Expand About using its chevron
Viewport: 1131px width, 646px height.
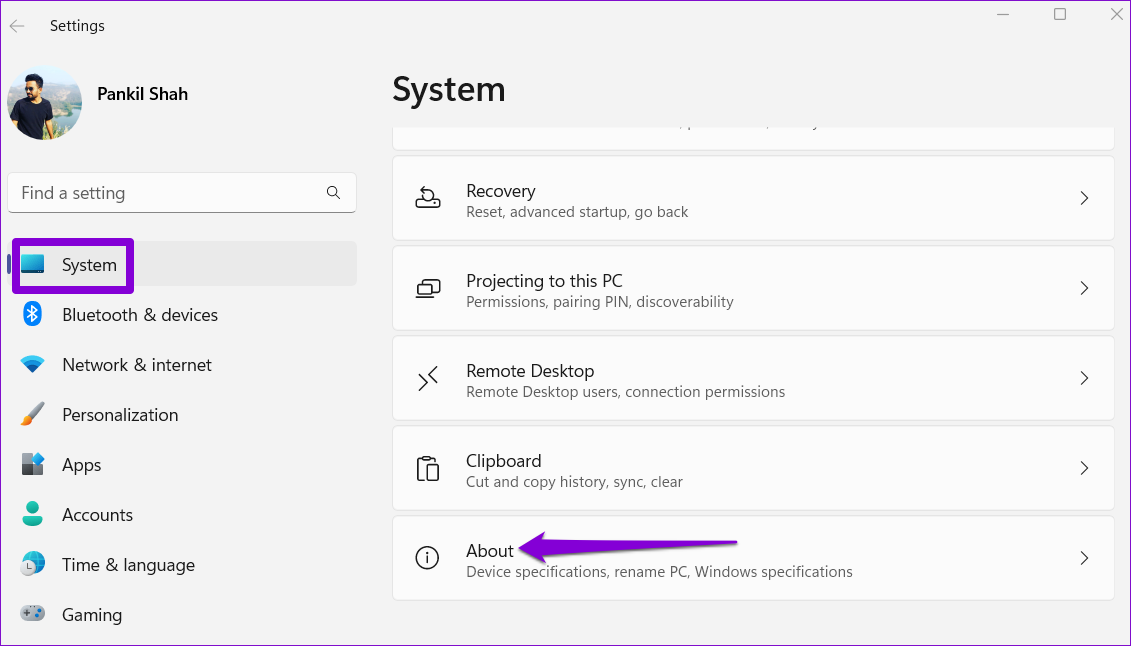click(x=1084, y=558)
